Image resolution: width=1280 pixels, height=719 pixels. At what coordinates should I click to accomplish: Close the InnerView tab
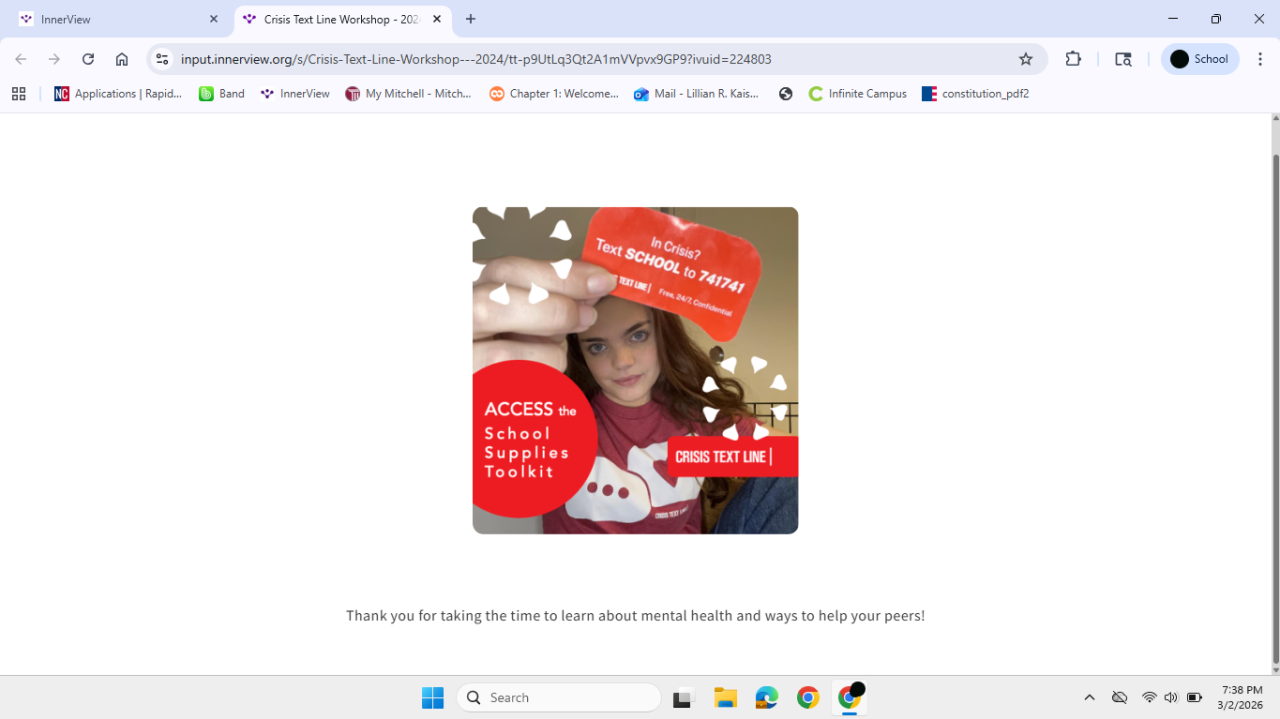pos(213,19)
